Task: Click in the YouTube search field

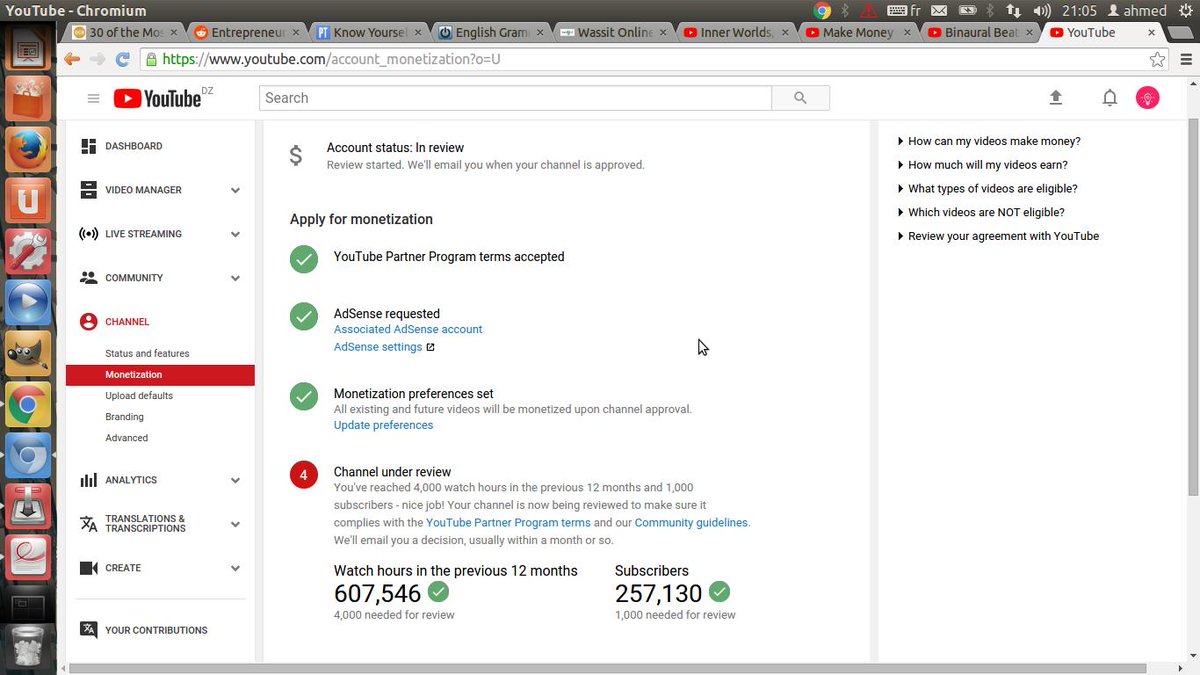Action: (x=515, y=98)
